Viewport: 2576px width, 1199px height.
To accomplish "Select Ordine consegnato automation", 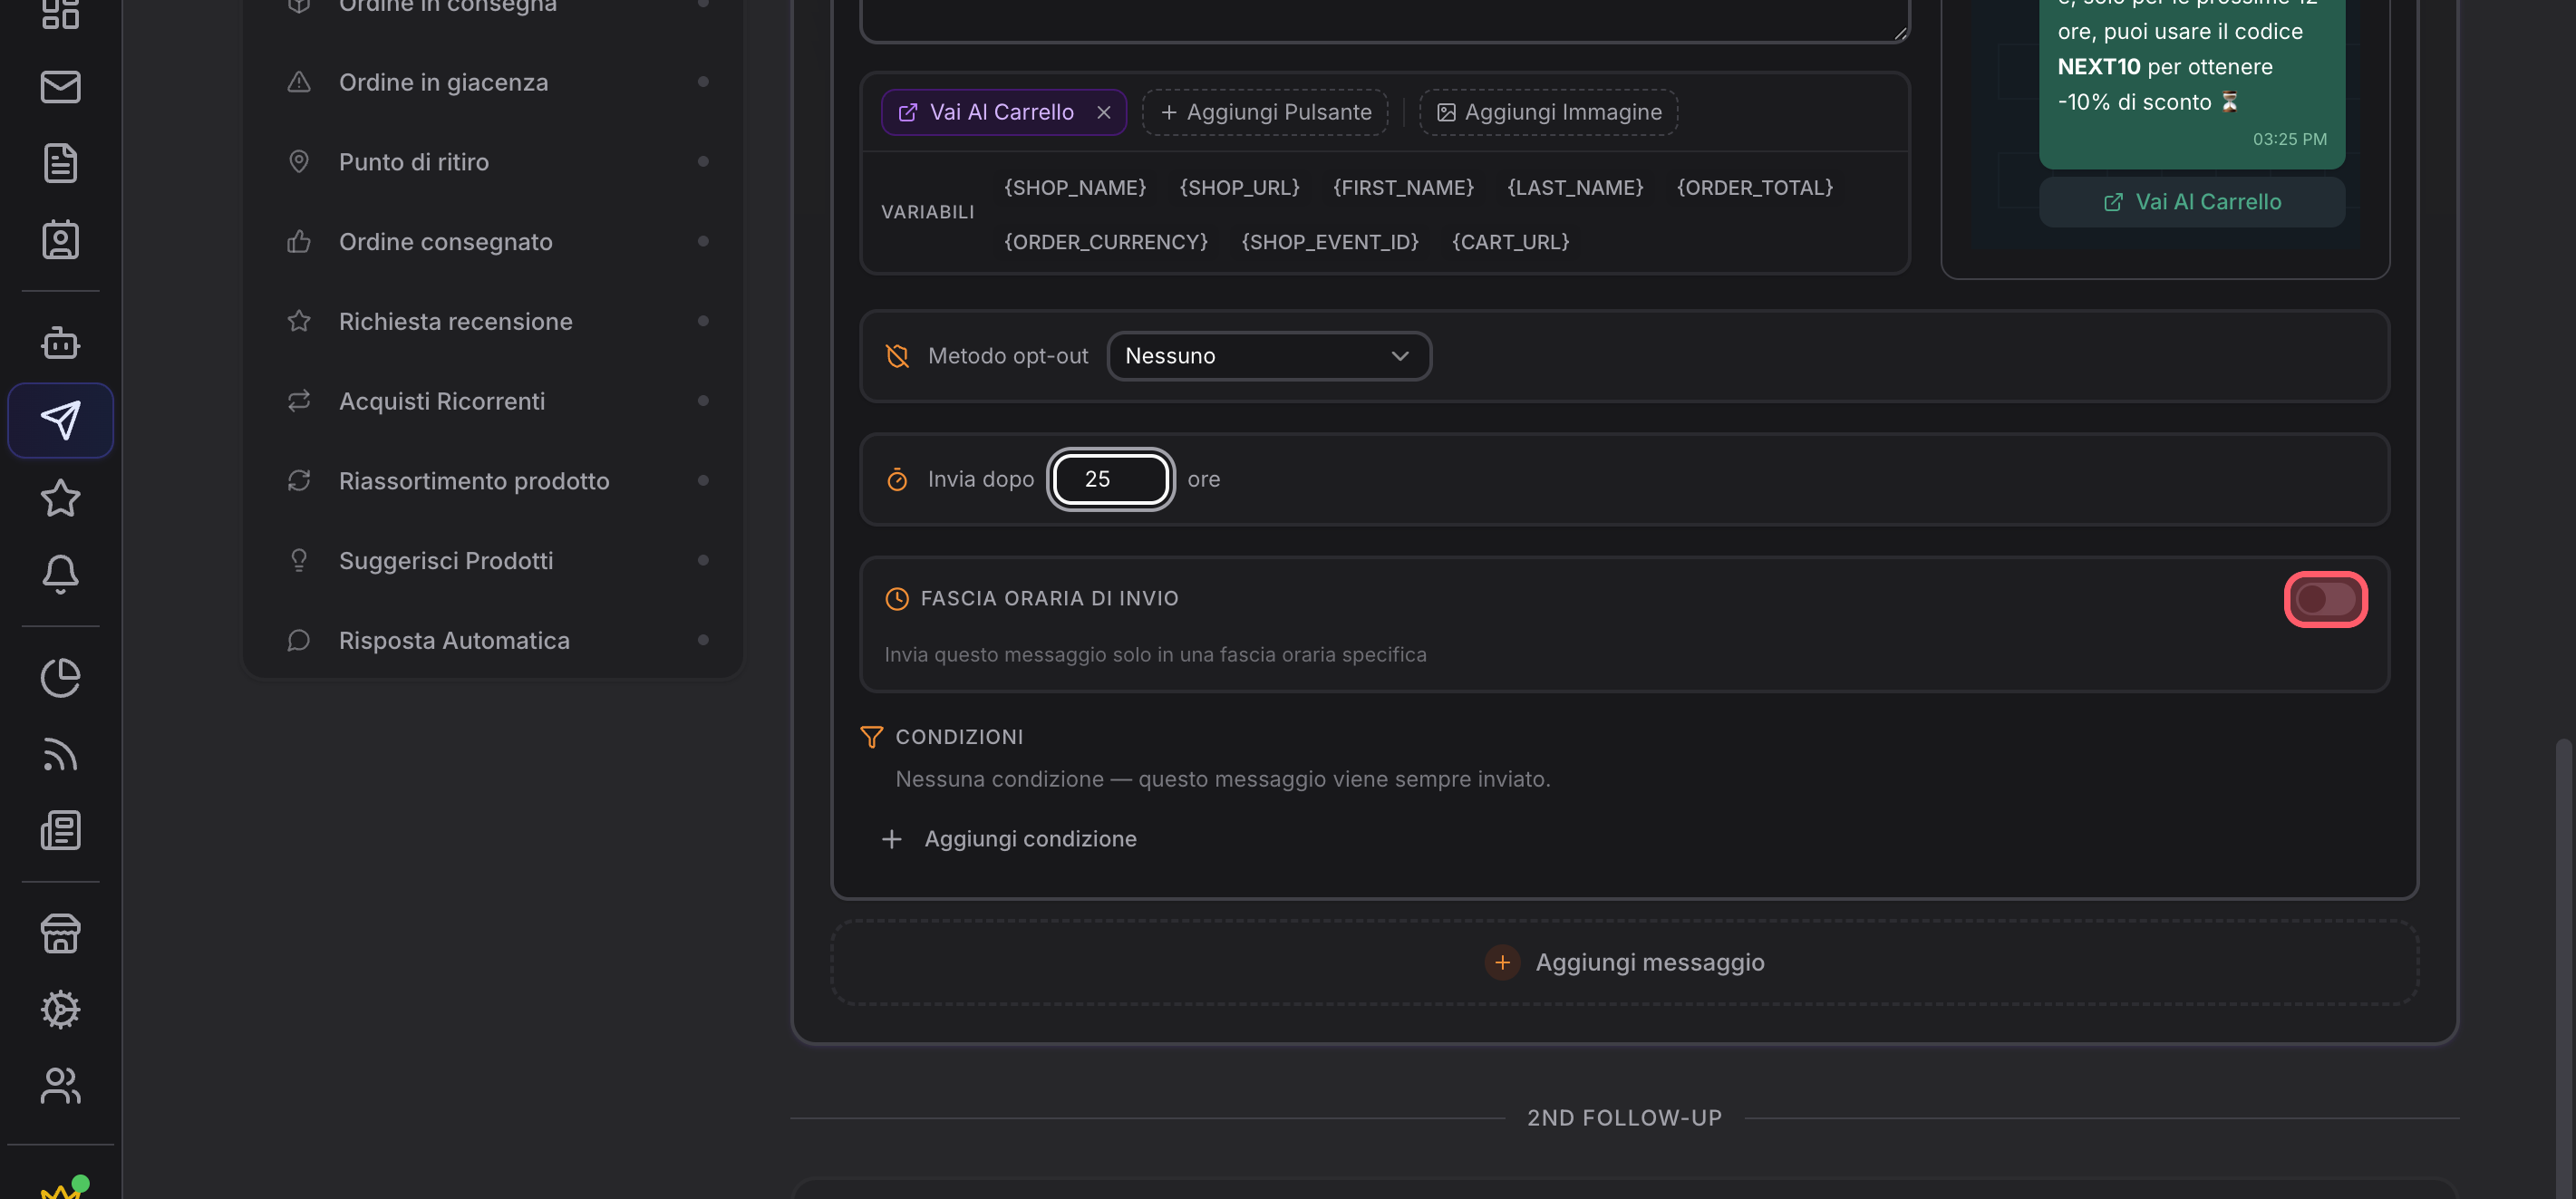I will pos(493,241).
